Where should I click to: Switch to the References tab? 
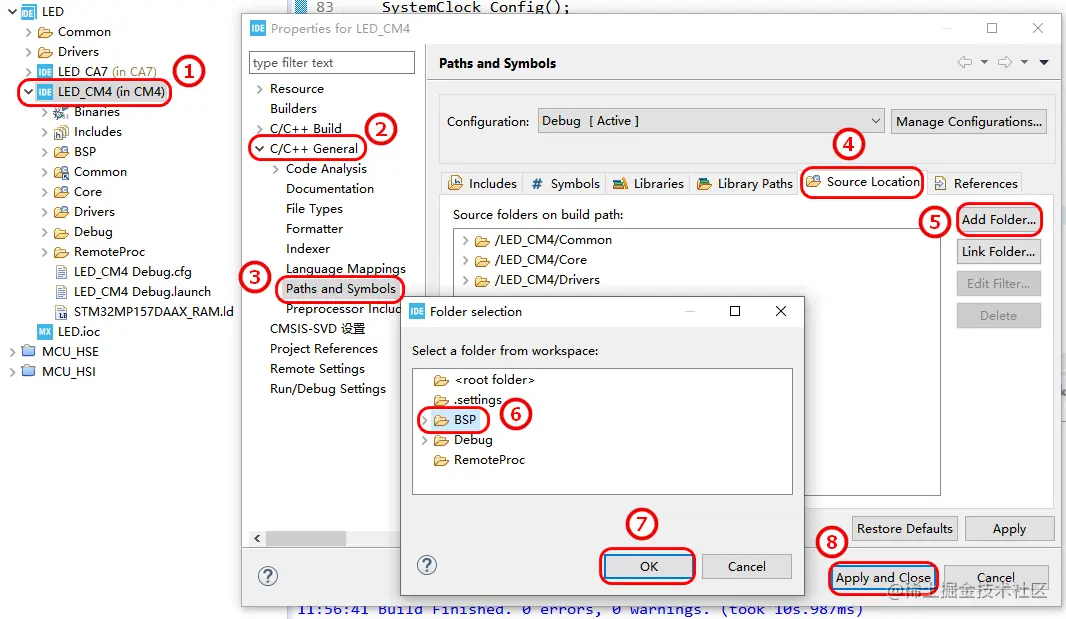click(x=976, y=184)
